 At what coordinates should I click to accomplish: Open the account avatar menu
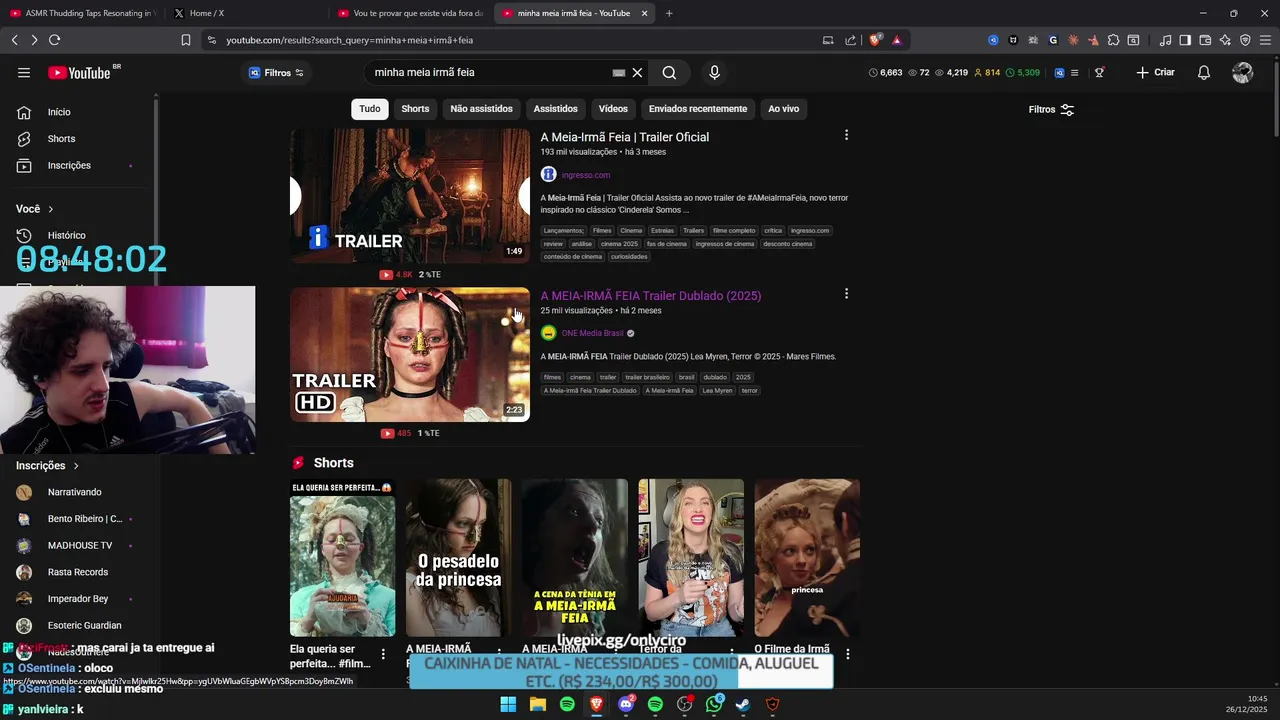pos(1243,72)
